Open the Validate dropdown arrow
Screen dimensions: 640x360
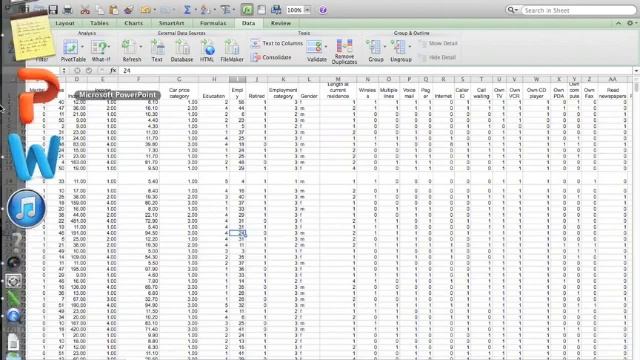tap(326, 47)
